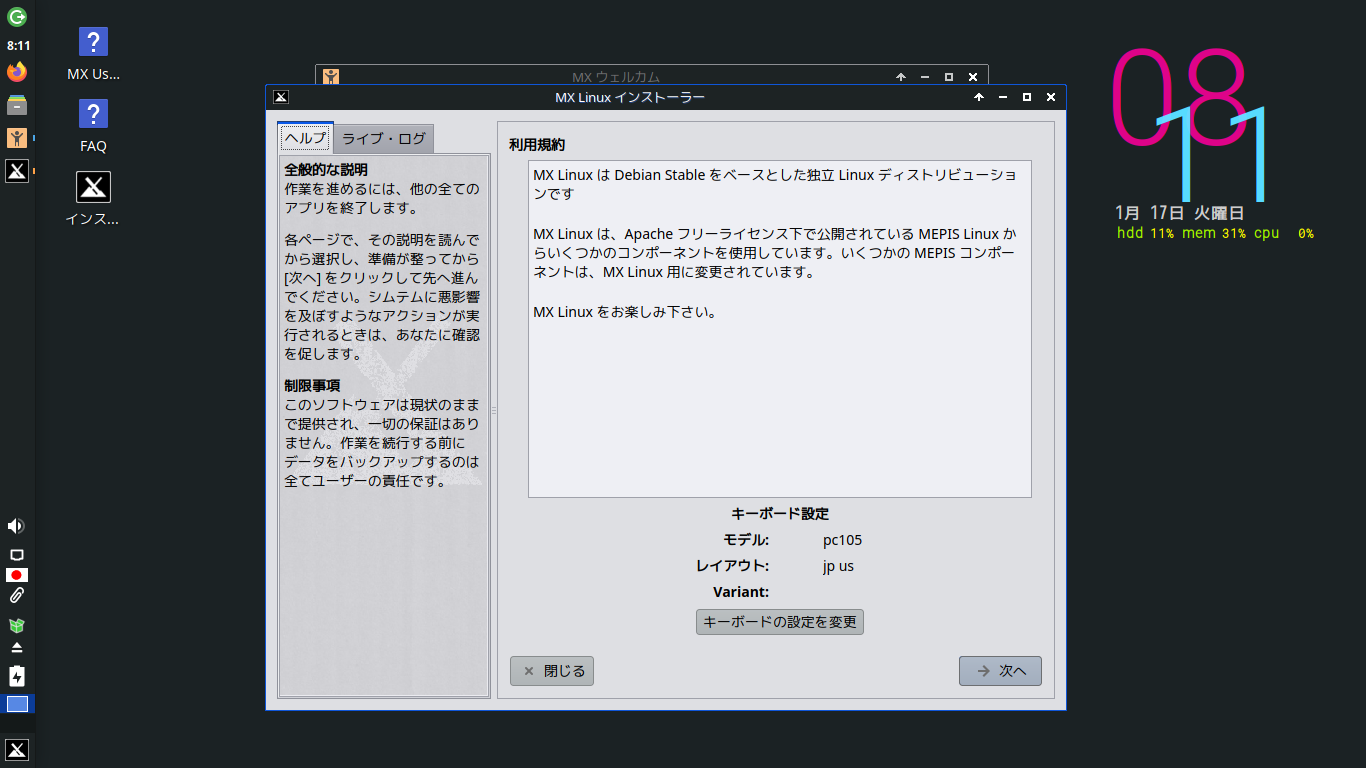Screen dimensions: 1366x768
Task: Maximize the MX Linux installer window
Action: (1027, 97)
